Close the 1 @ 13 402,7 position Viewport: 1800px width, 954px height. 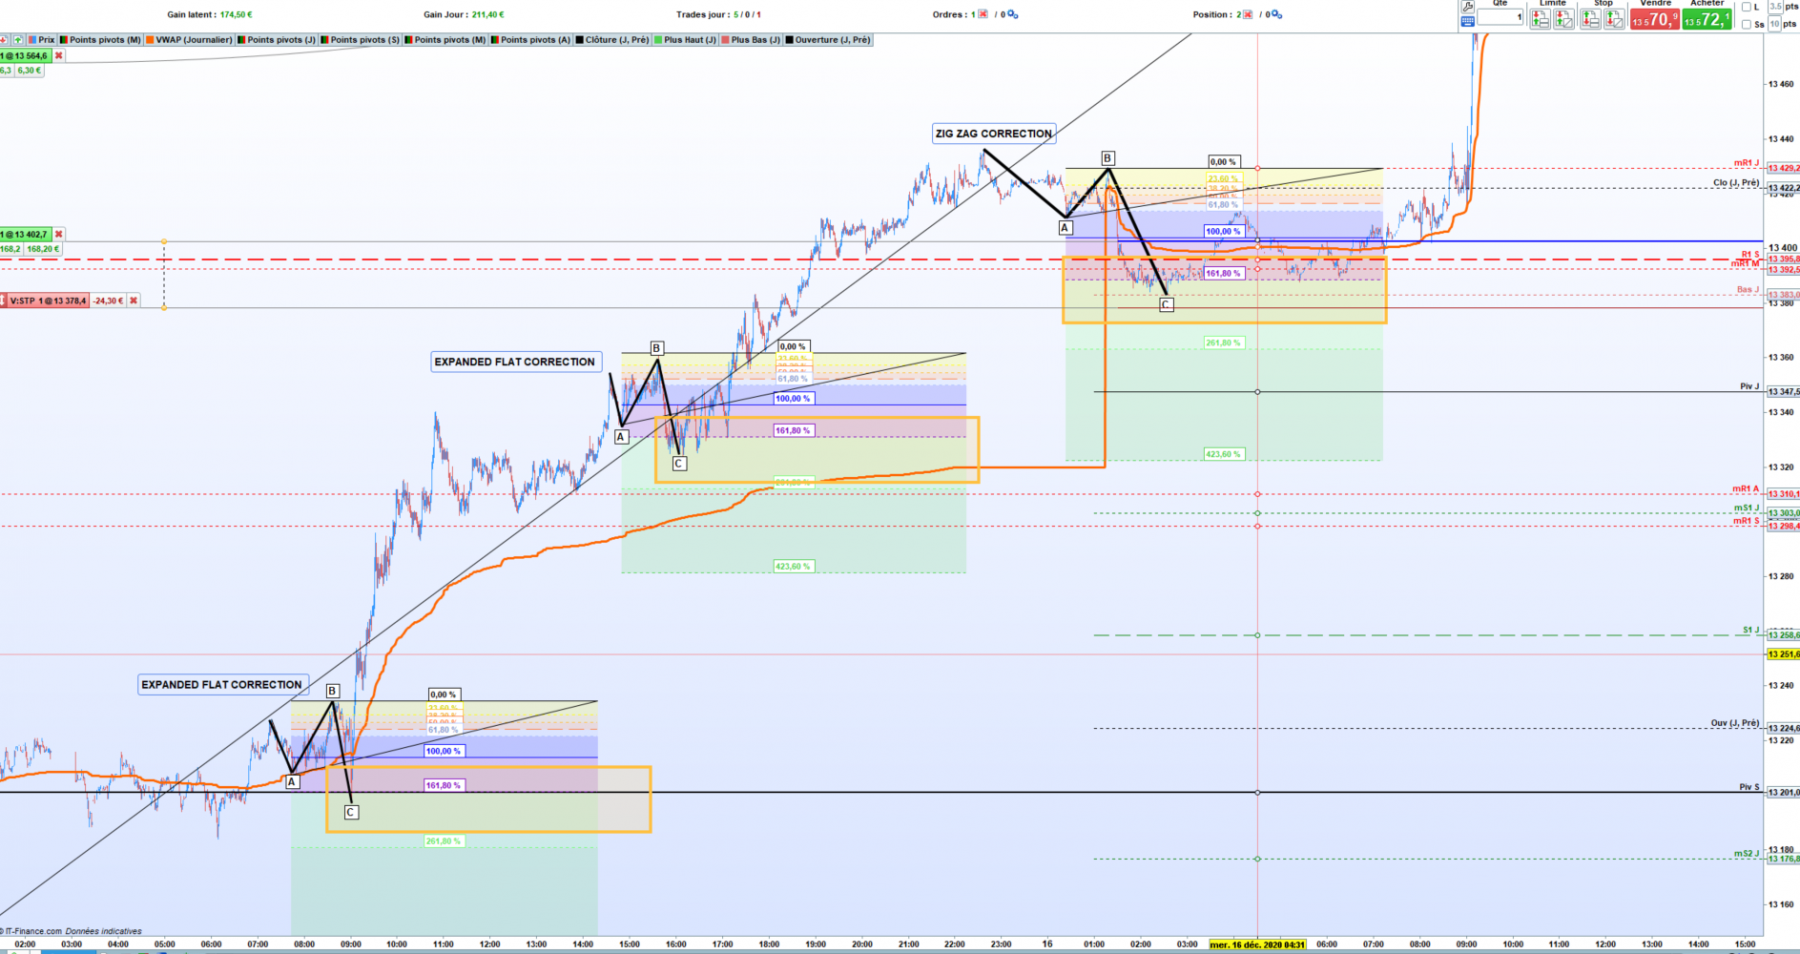click(x=58, y=234)
